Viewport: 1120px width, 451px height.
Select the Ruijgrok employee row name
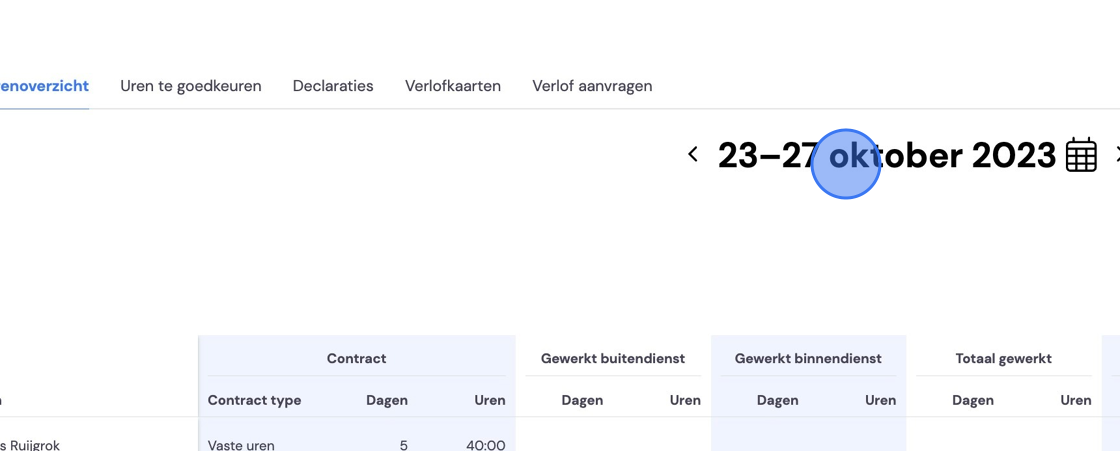(x=30, y=445)
